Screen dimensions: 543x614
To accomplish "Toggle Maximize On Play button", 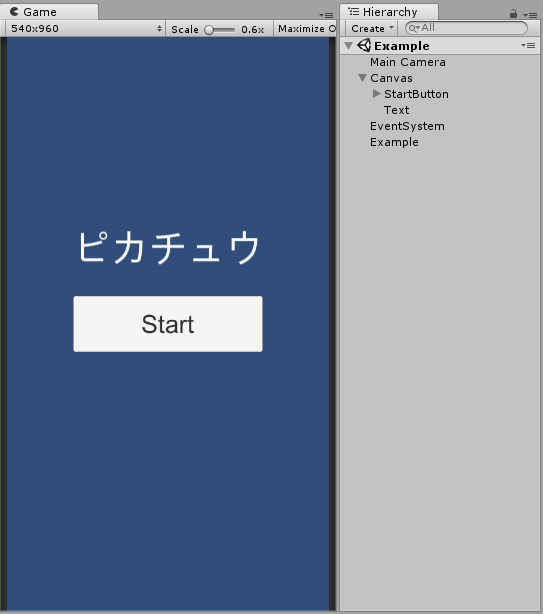I will [306, 29].
